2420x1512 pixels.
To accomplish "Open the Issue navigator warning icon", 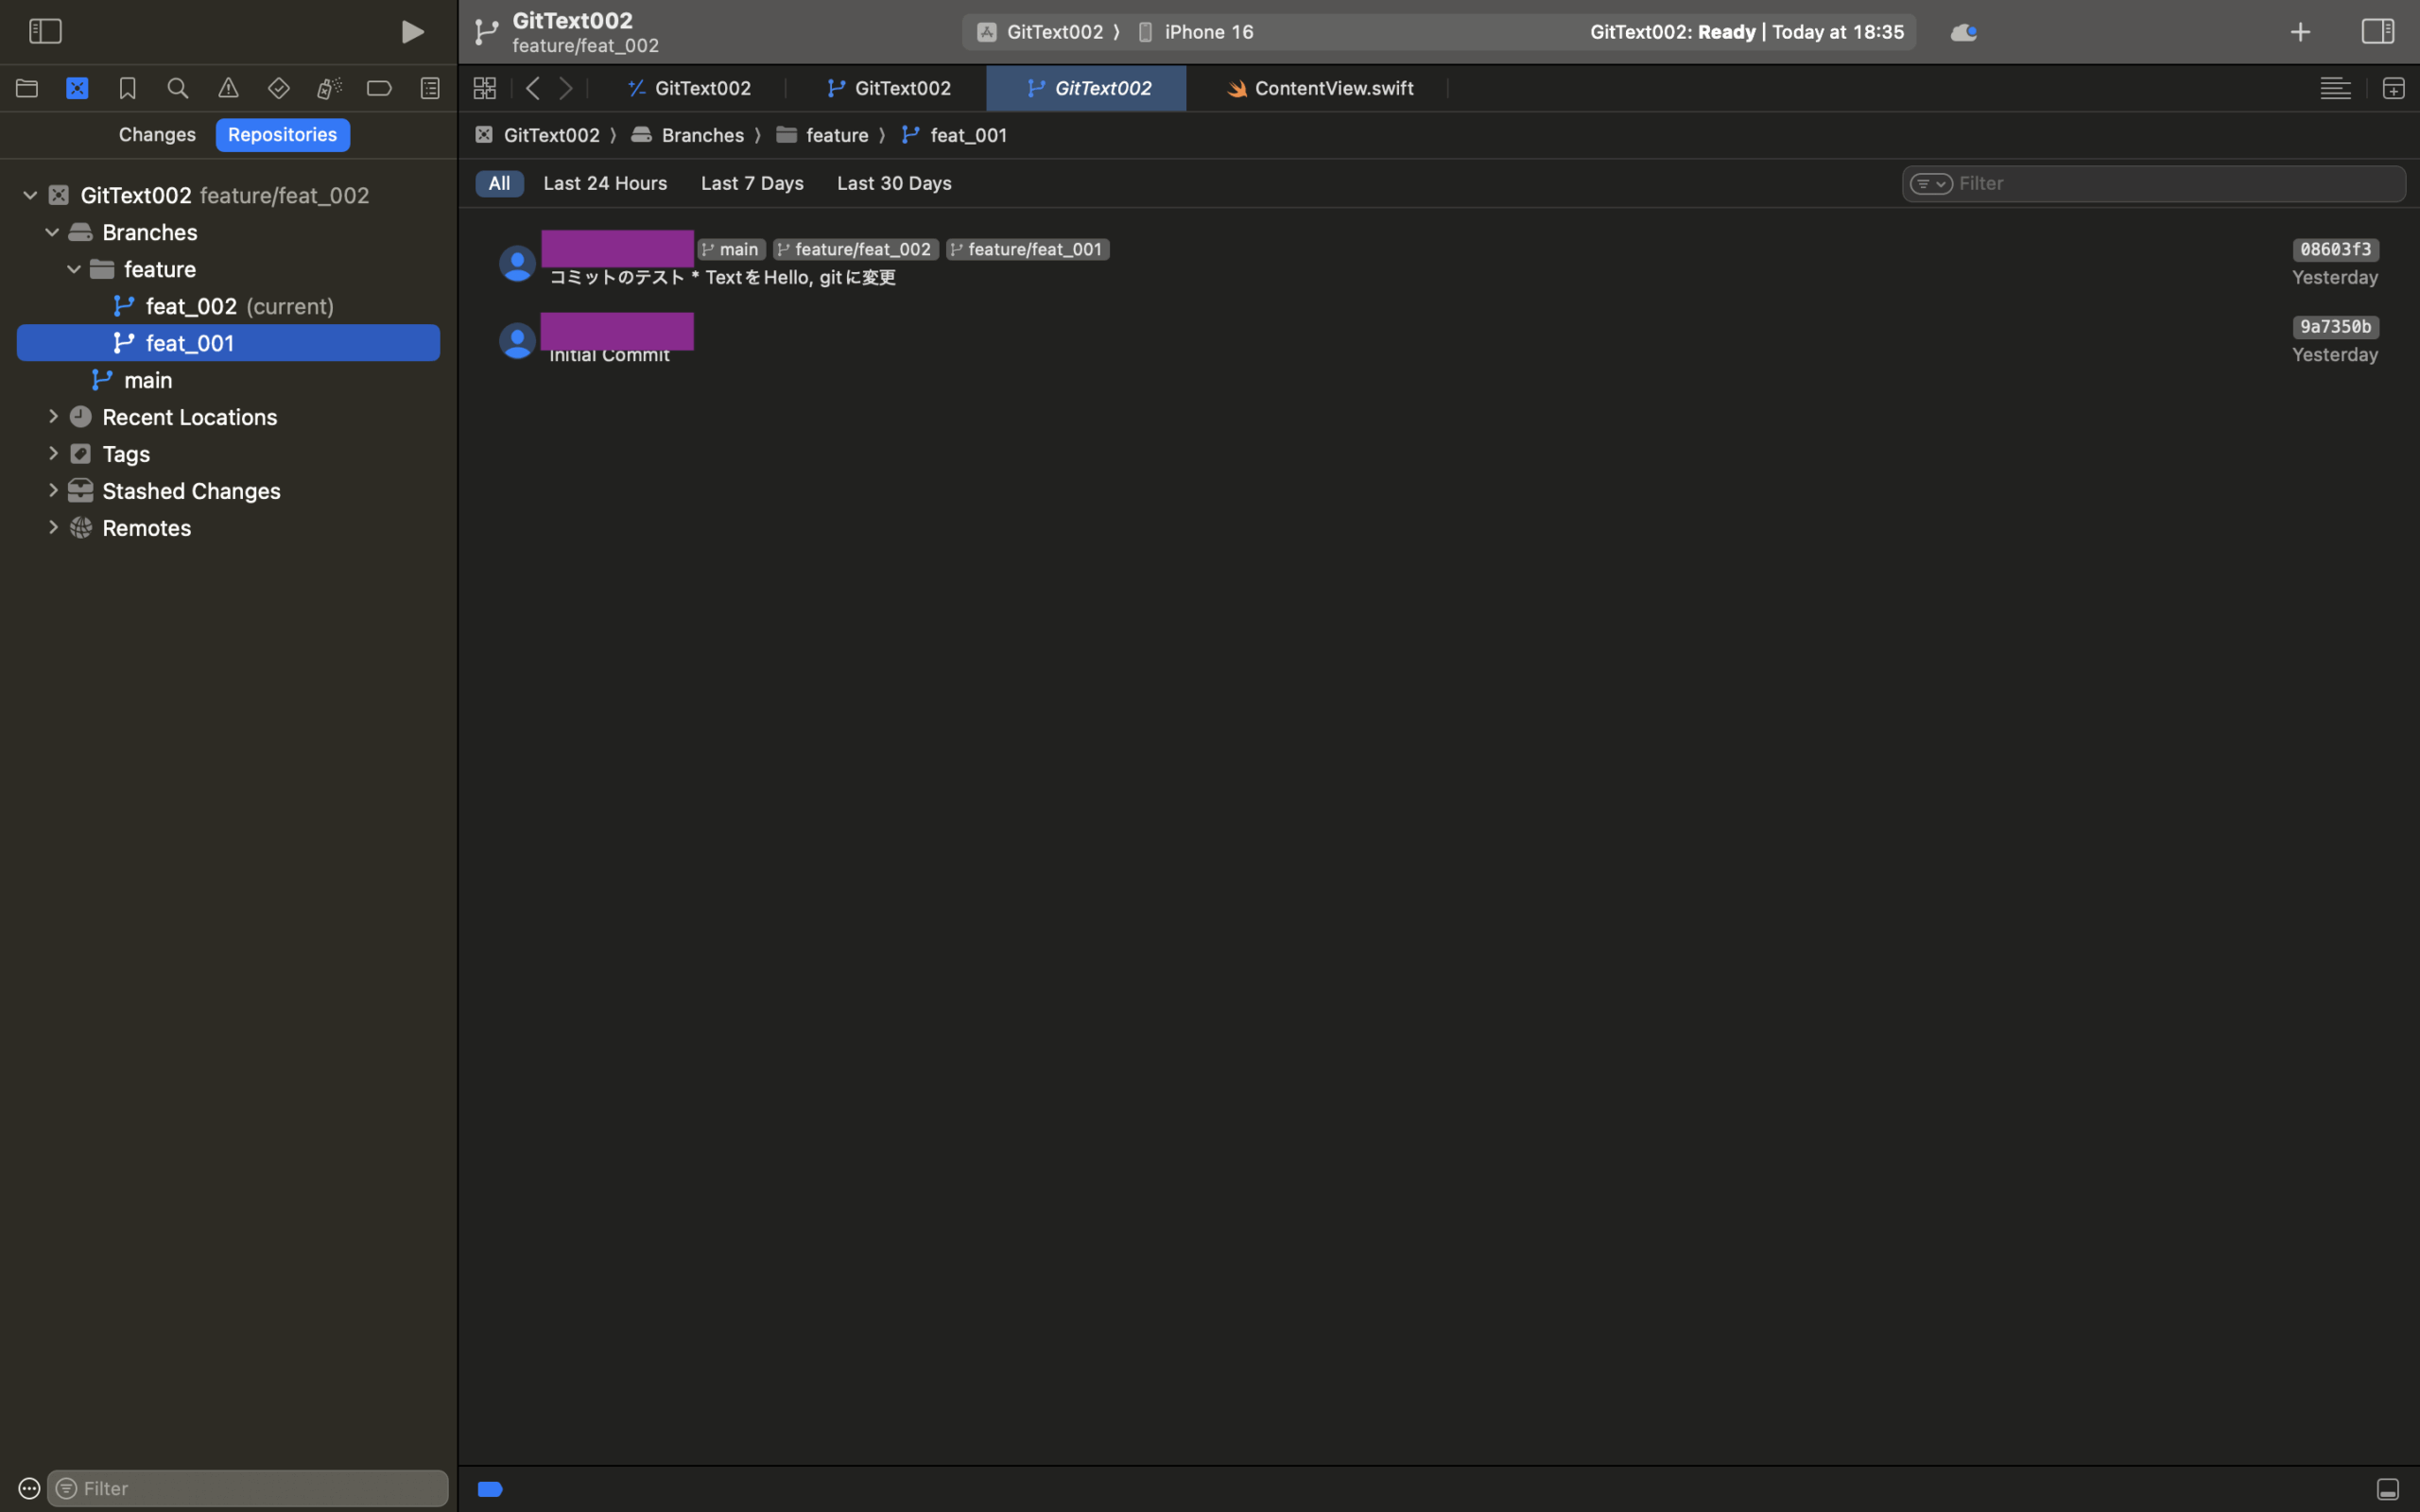I will click(228, 88).
